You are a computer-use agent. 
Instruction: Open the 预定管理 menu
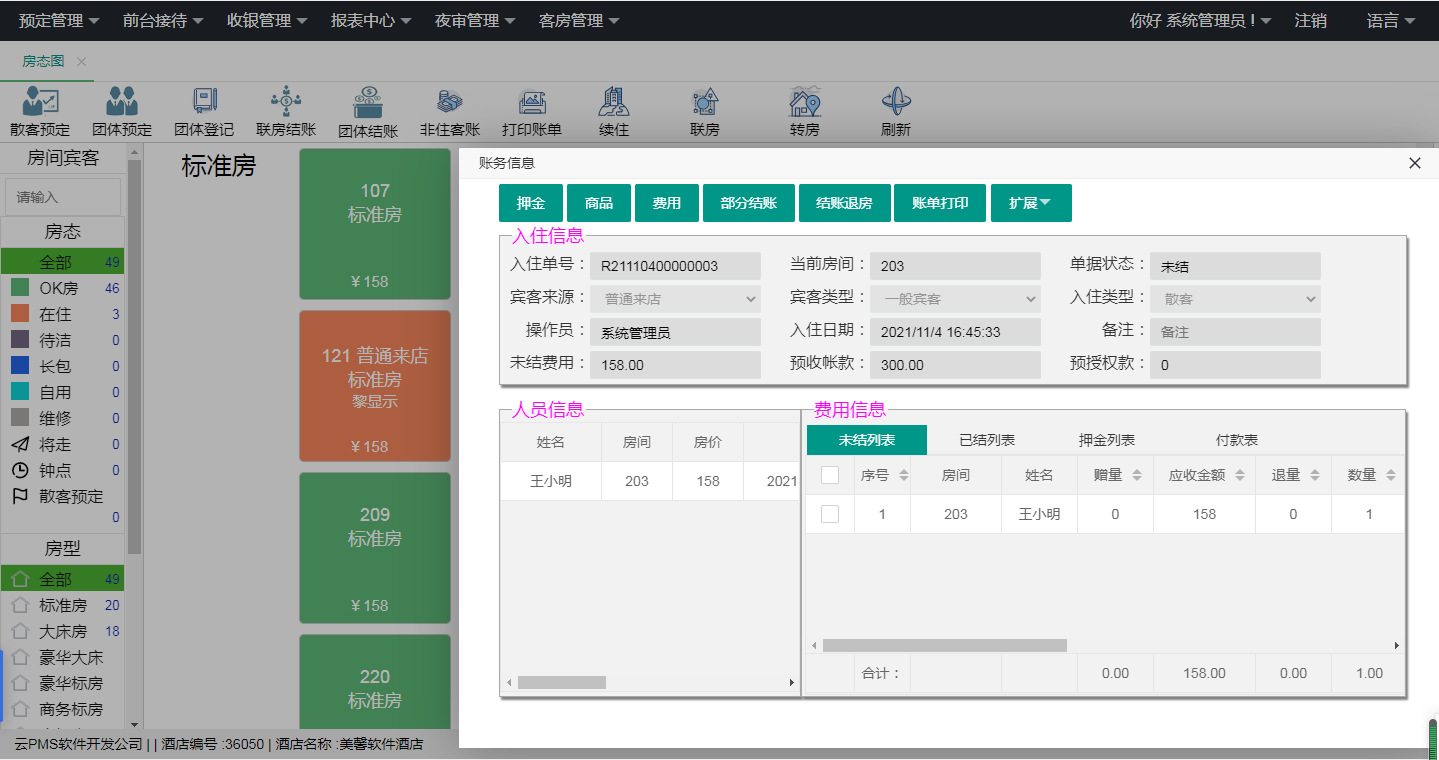point(59,20)
